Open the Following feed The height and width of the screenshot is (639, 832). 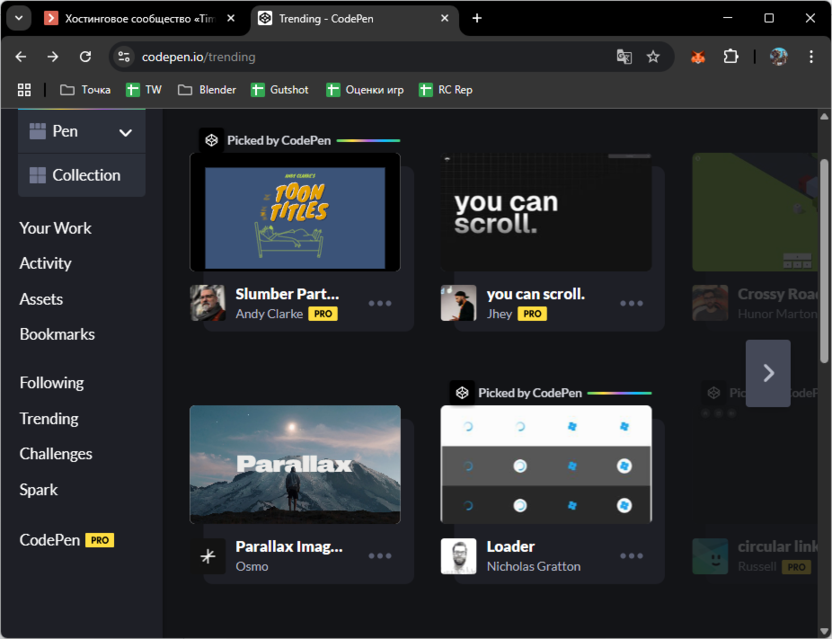(x=51, y=383)
